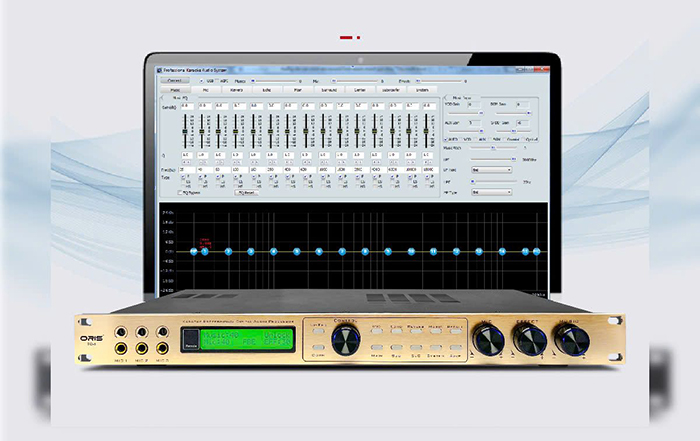Image resolution: width=700 pixels, height=441 pixels.
Task: Click the gain fader of the last EQ band
Action: pos(426,131)
